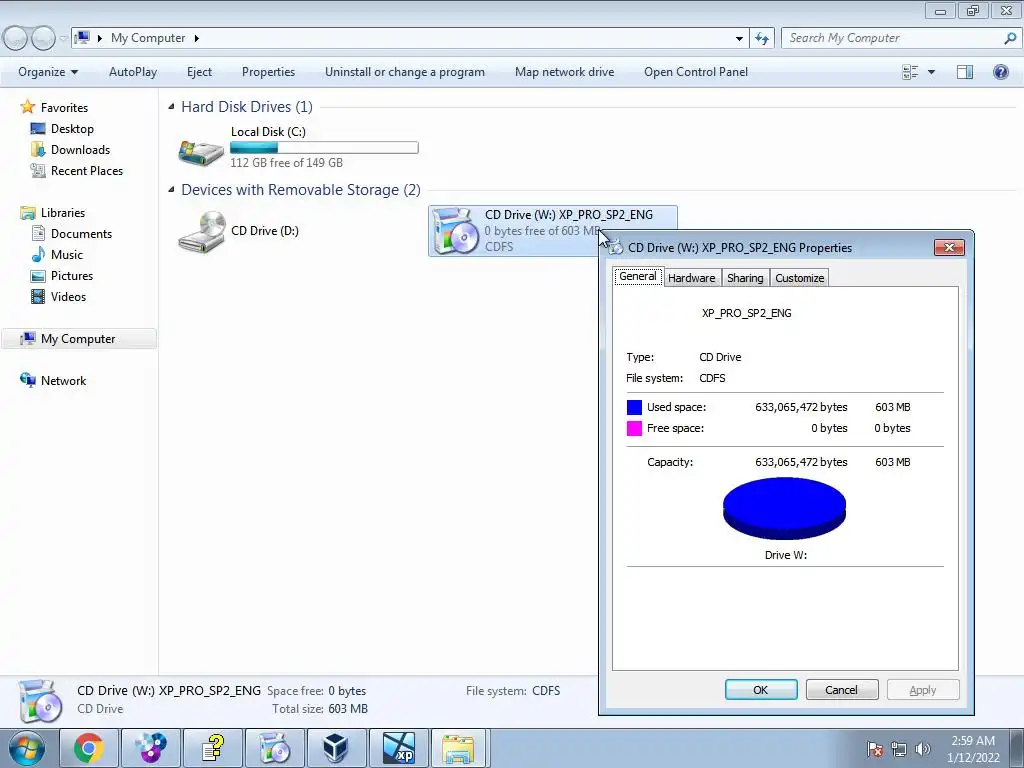
Task: Select the CD Drive (W:) XP_PRO_SP2_ENG icon
Action: pos(456,231)
